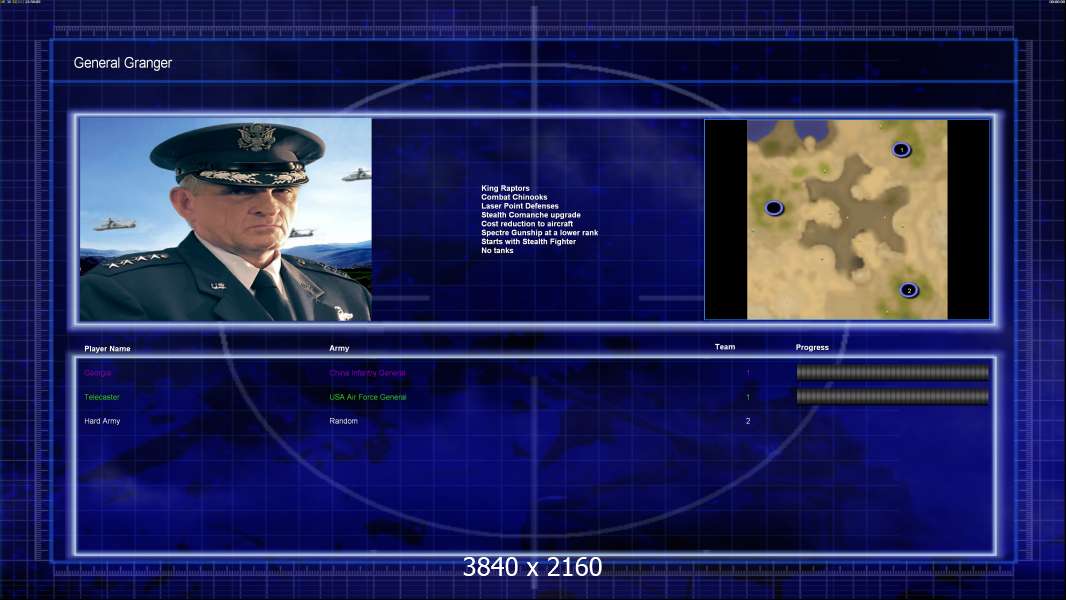Click the Georgie progress bar
Viewport: 1066px width, 600px height.
click(893, 372)
